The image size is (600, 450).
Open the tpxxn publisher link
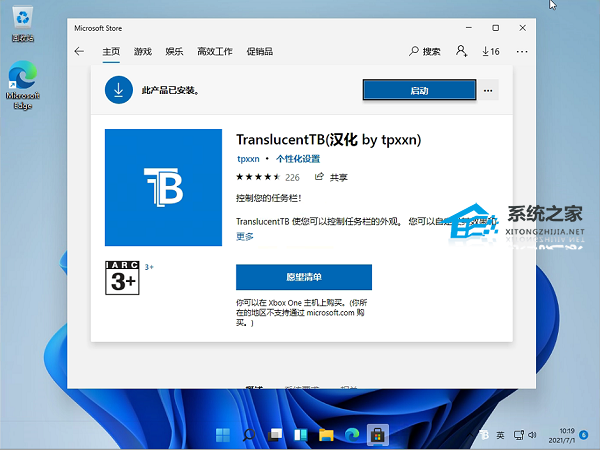tap(247, 159)
